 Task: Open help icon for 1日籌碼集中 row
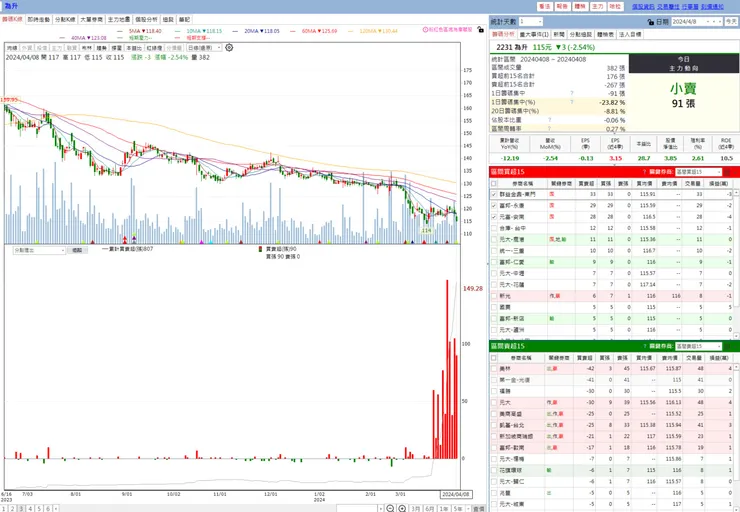point(572,93)
